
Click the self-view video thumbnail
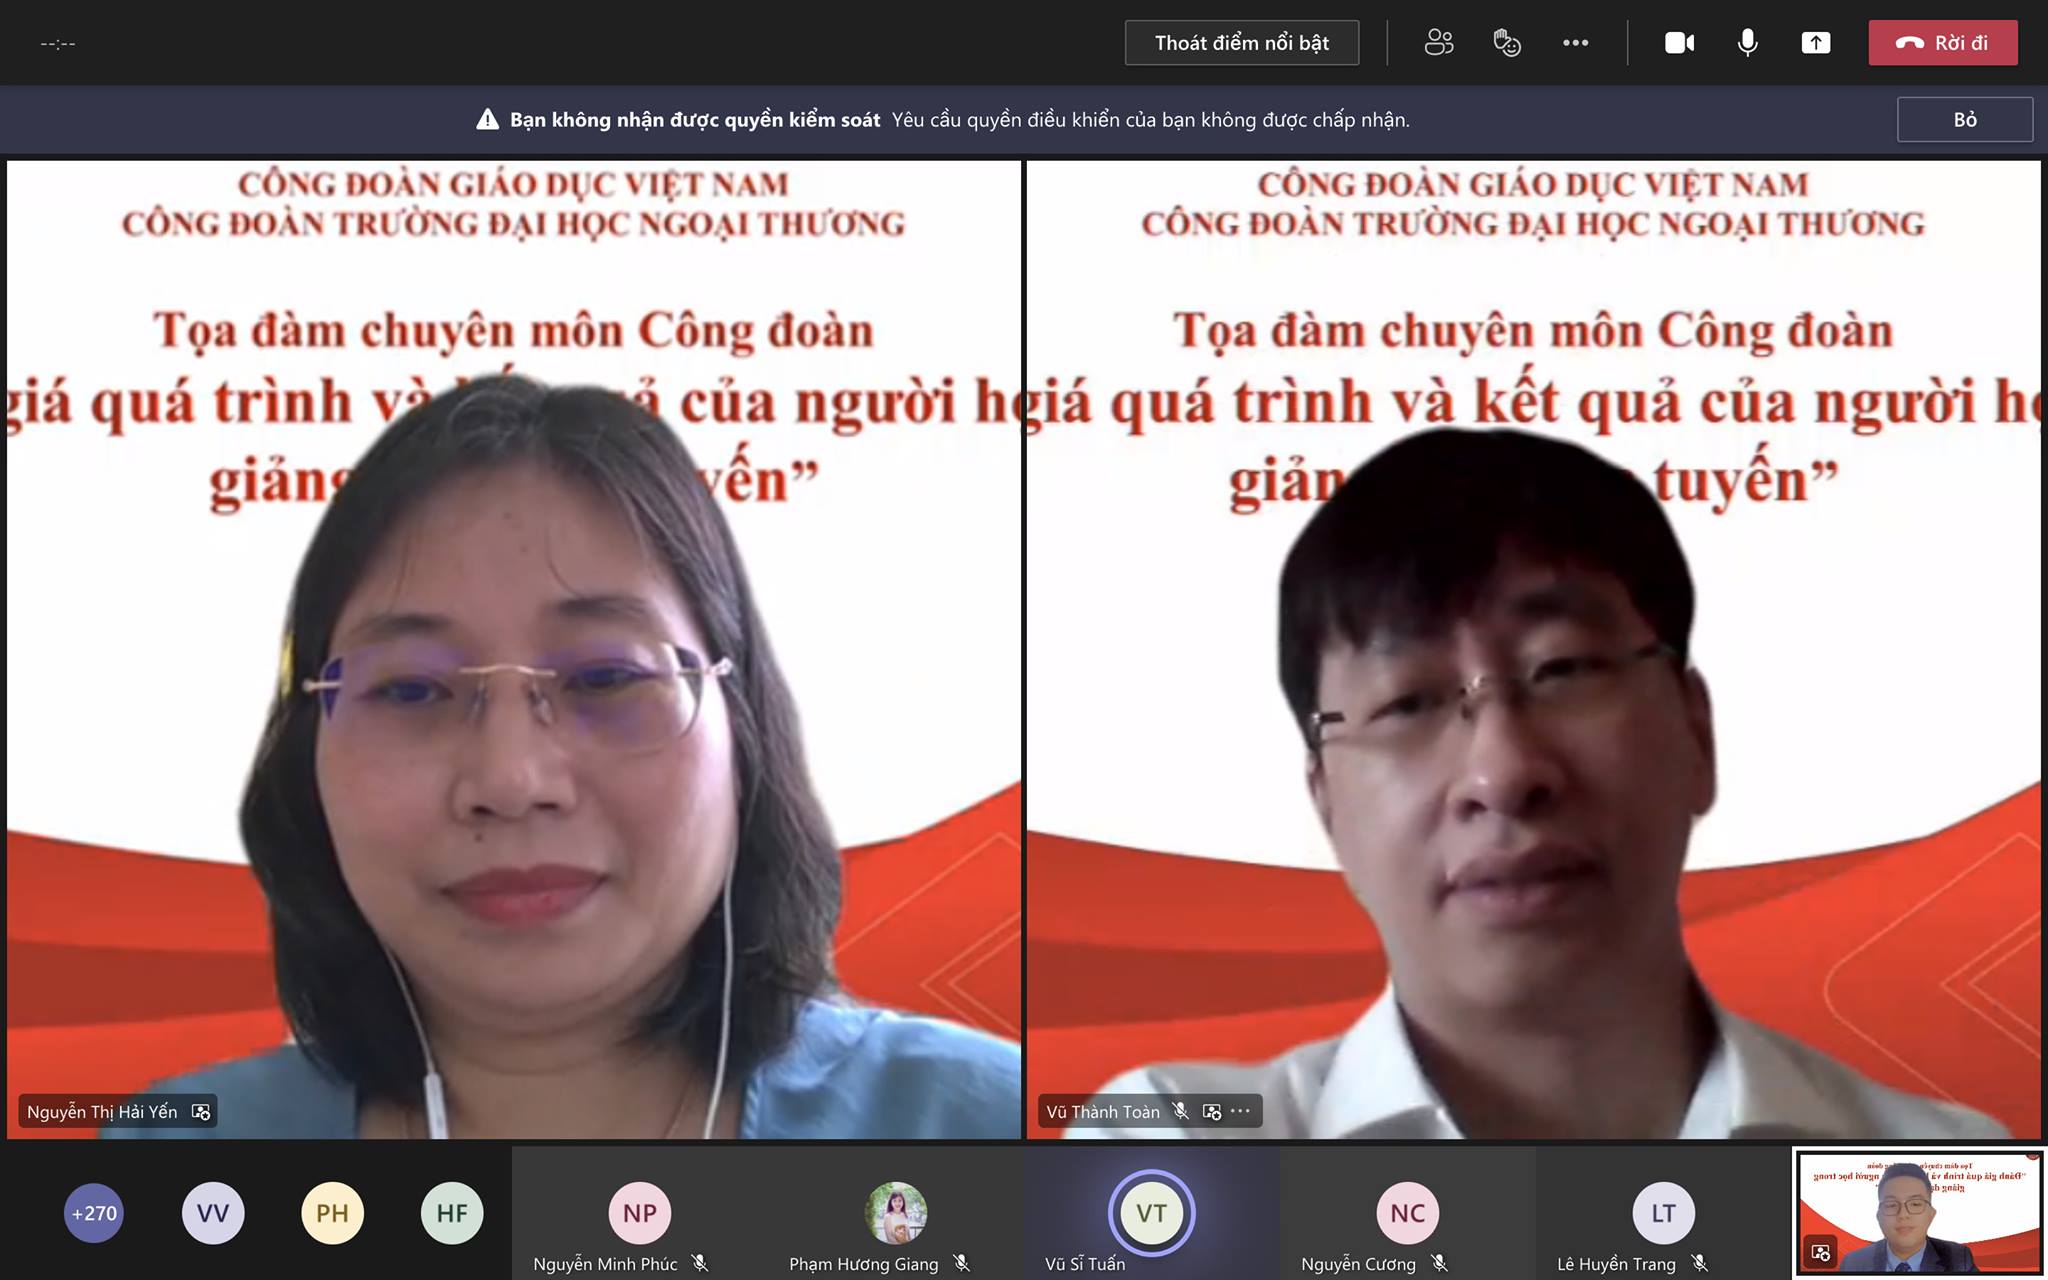click(x=1919, y=1213)
